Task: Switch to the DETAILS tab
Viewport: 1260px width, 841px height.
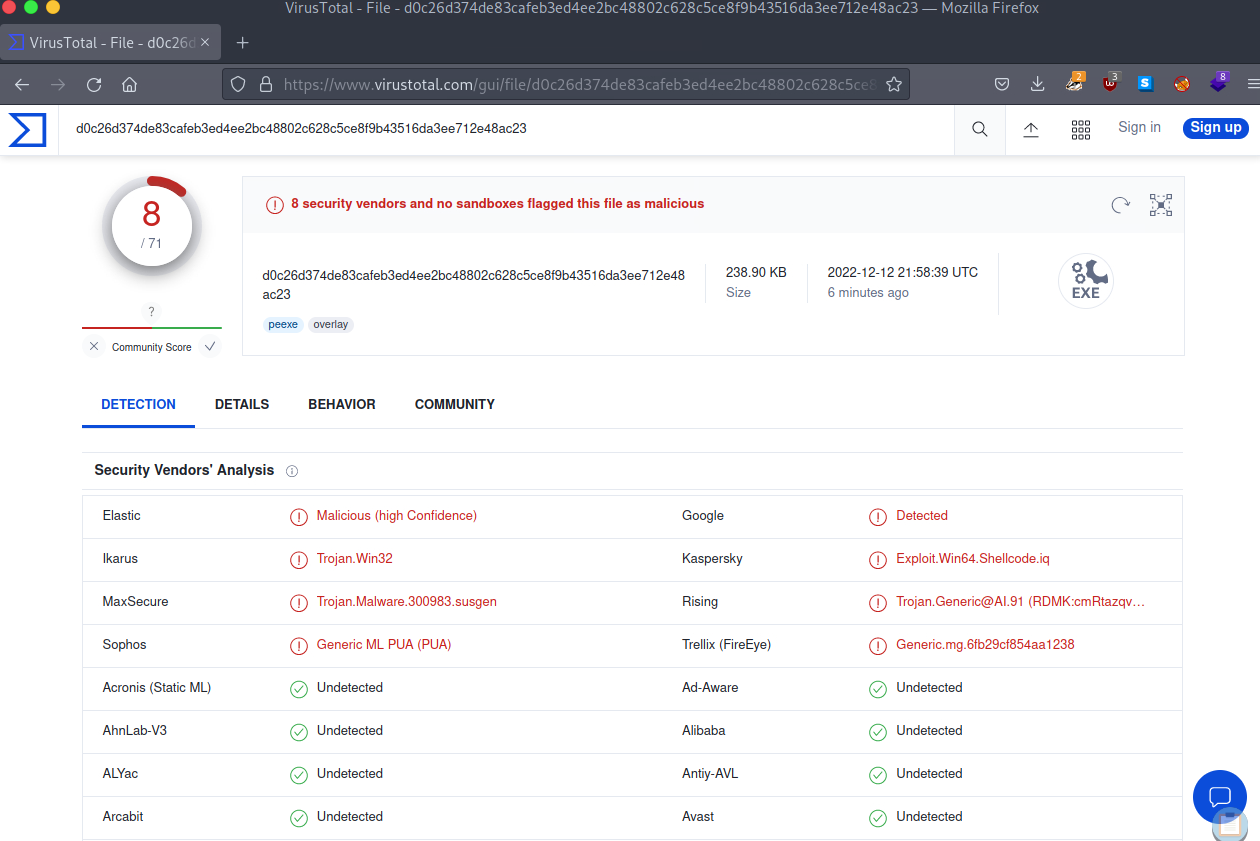Action: tap(242, 404)
